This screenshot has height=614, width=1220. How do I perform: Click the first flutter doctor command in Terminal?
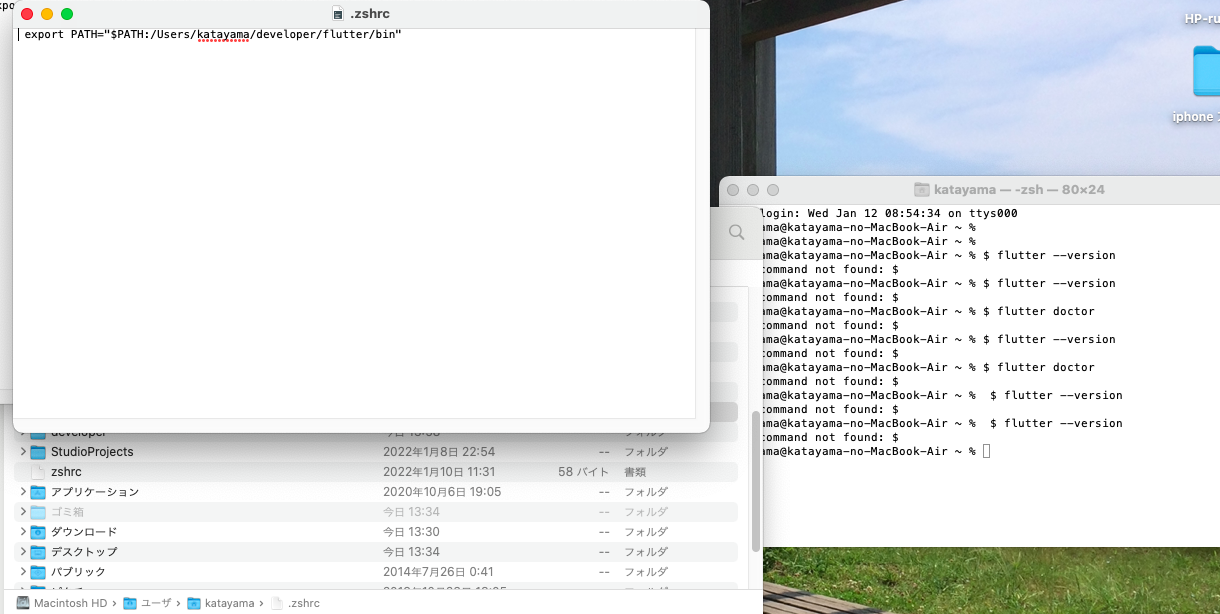pos(1039,311)
